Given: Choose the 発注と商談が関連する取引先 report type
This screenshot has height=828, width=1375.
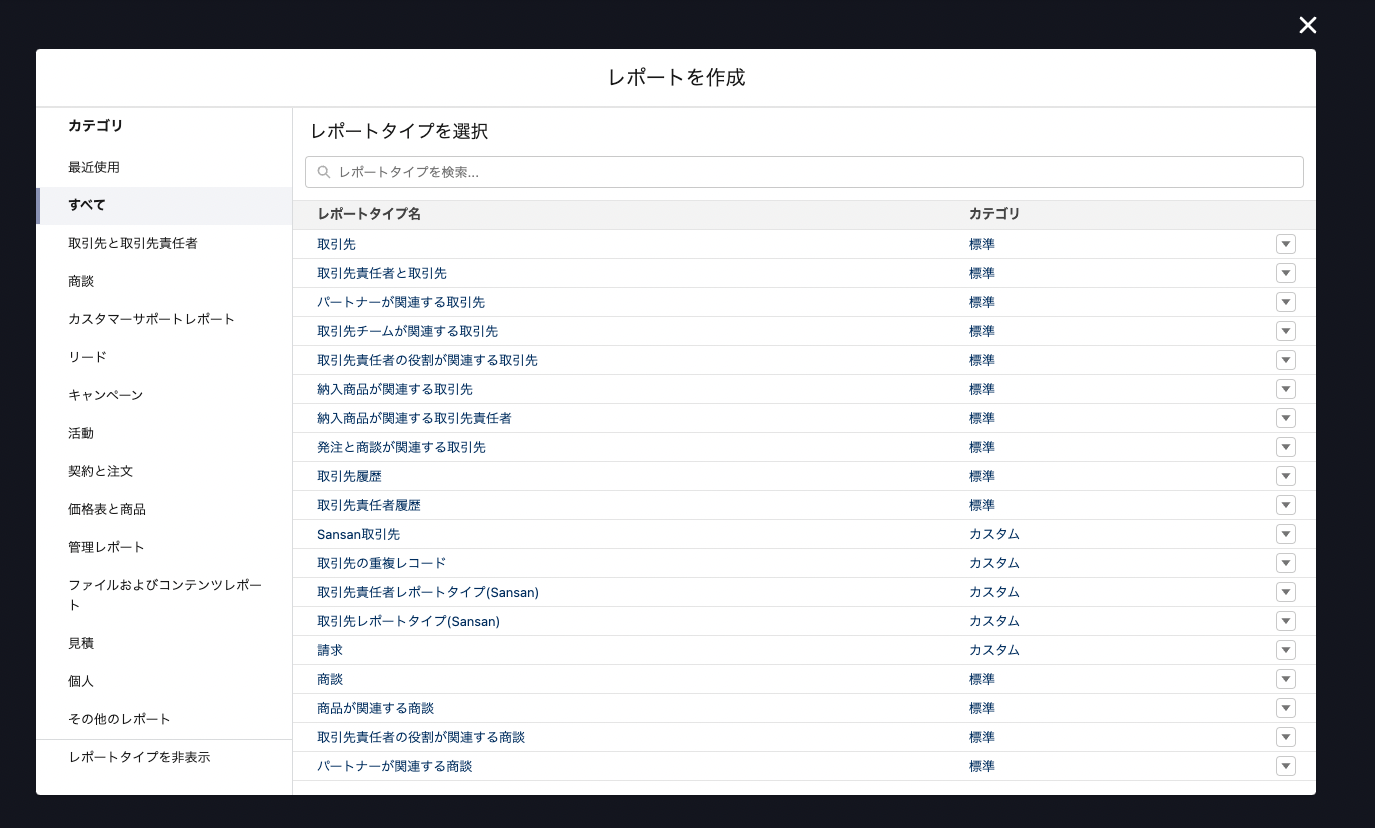Looking at the screenshot, I should point(401,447).
